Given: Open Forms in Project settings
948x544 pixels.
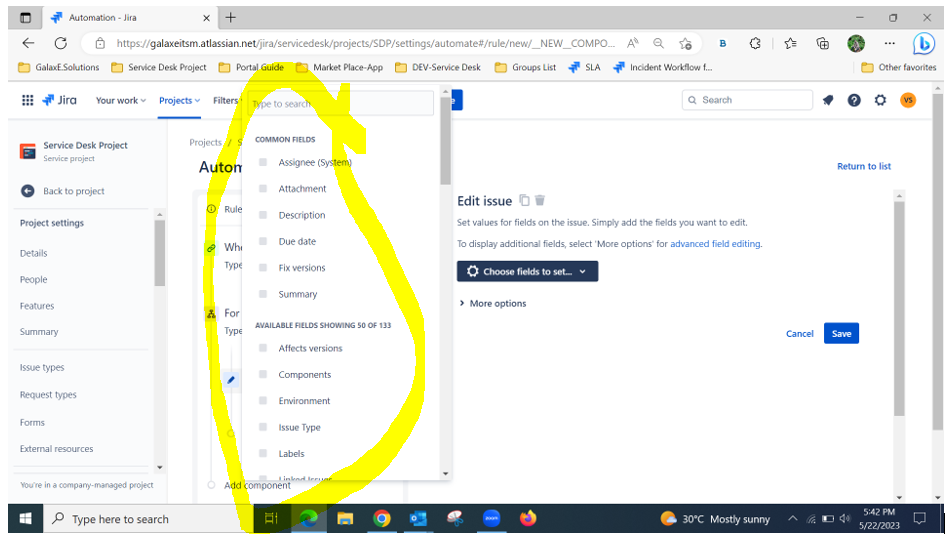Looking at the screenshot, I should tap(32, 423).
